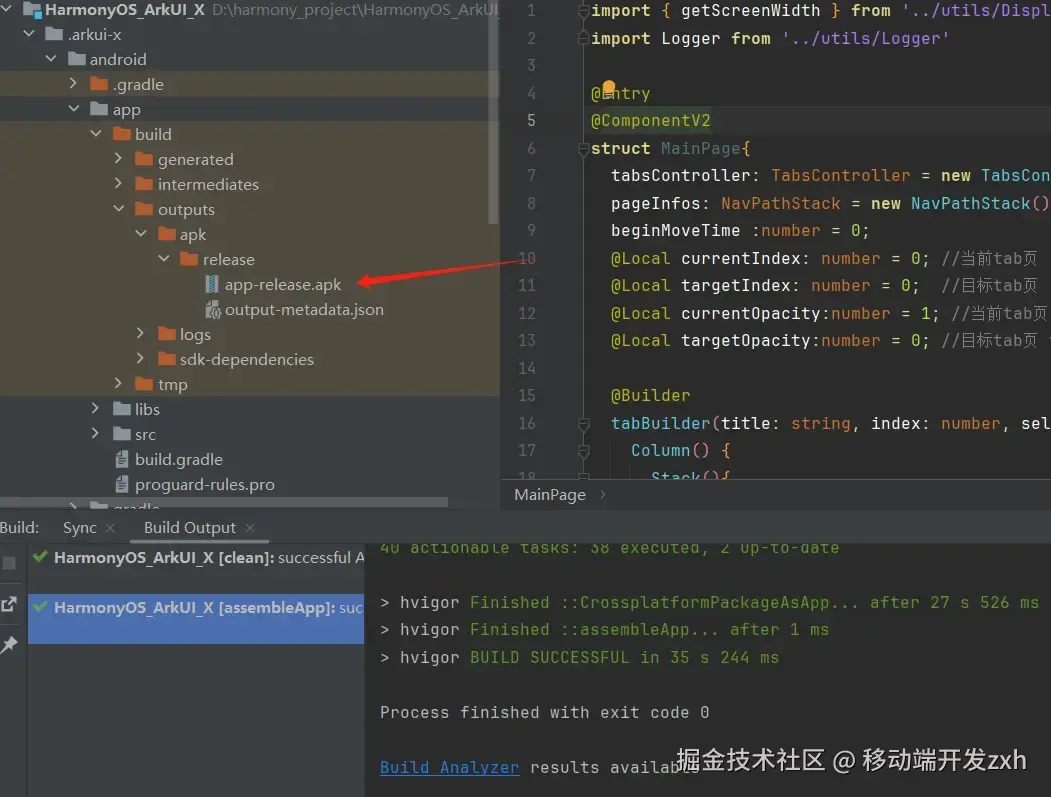
Task: Expand the intermediates folder
Action: [x=118, y=183]
